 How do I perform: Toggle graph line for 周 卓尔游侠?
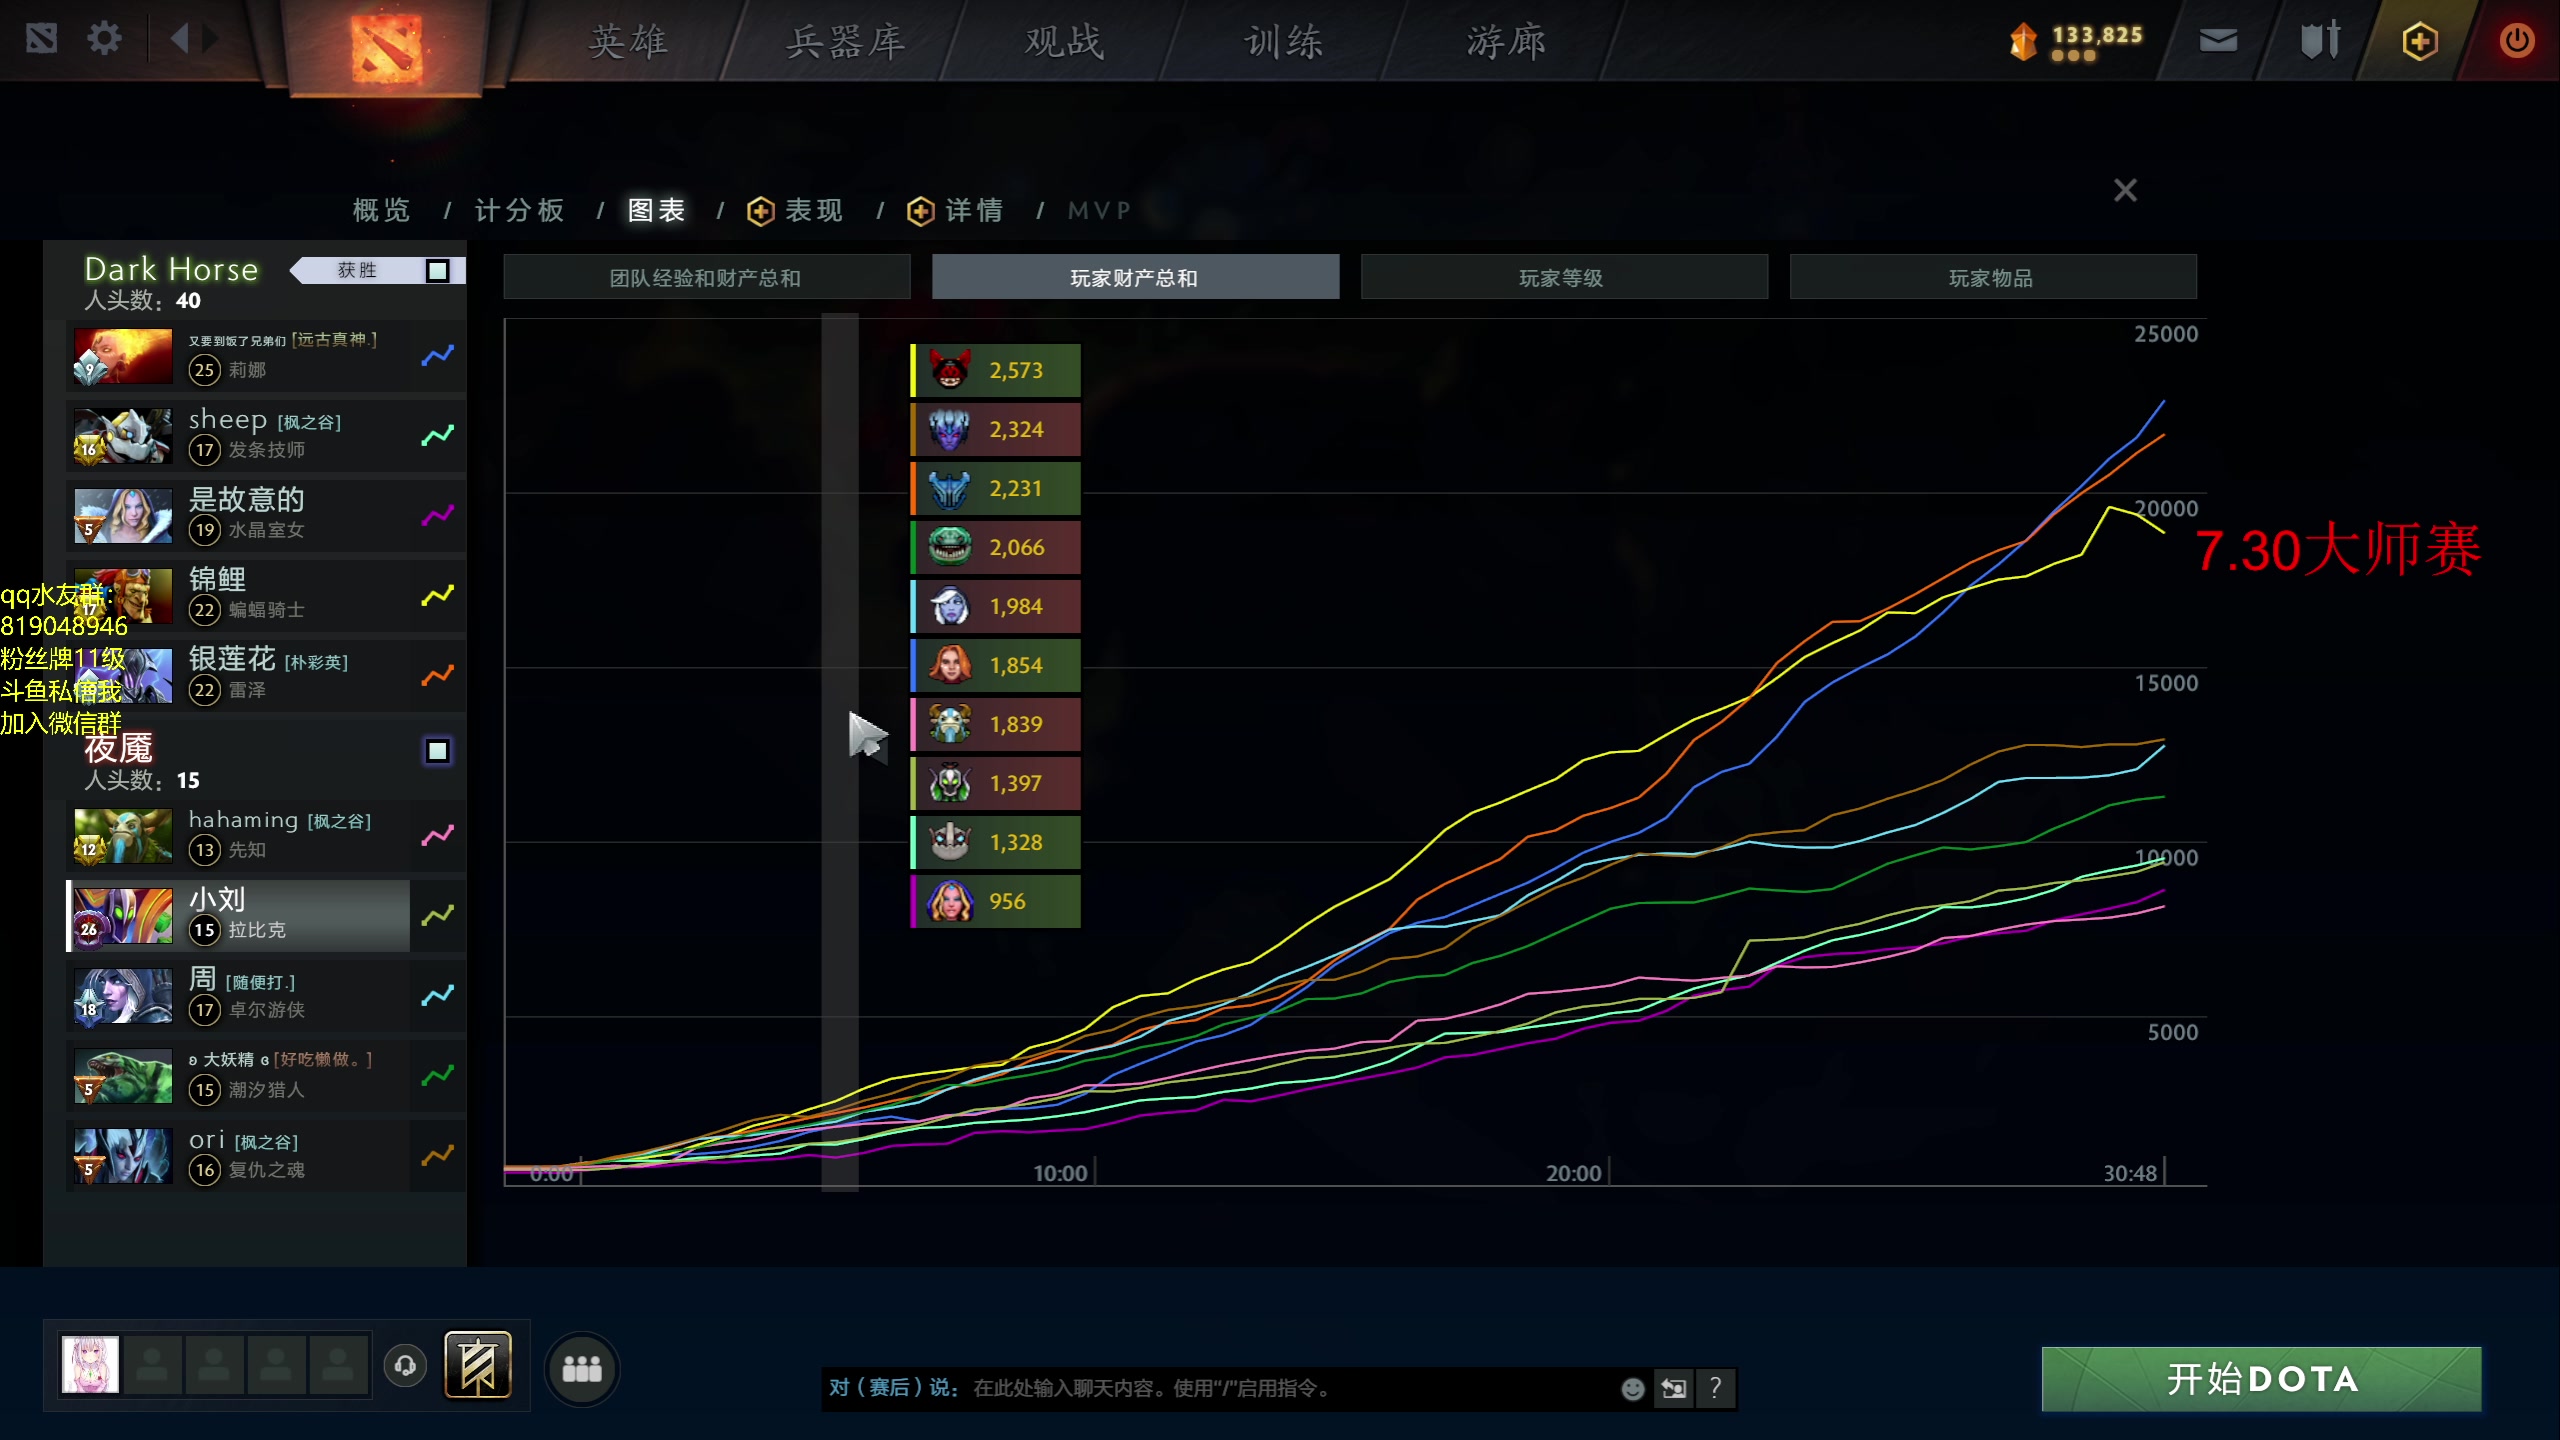coord(437,995)
